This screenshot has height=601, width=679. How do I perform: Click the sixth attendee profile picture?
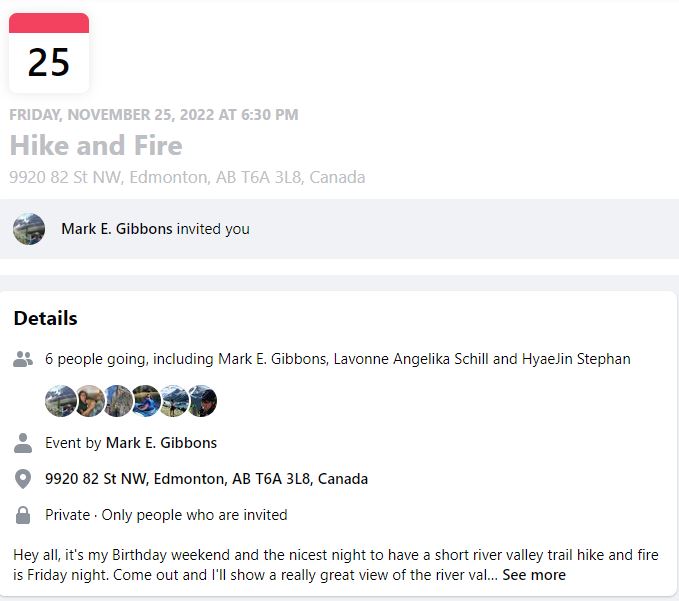(203, 401)
